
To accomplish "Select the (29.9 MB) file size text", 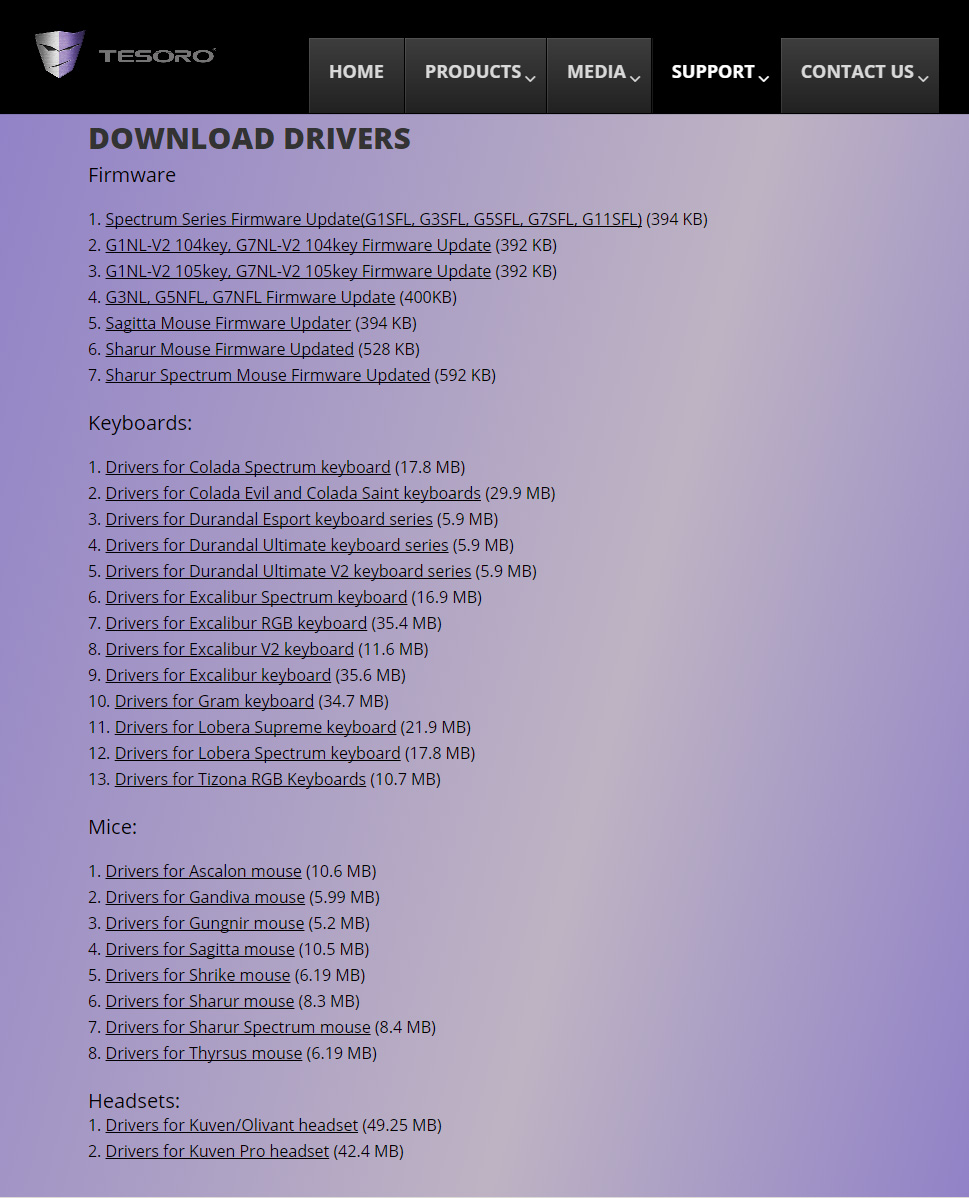I will [520, 493].
